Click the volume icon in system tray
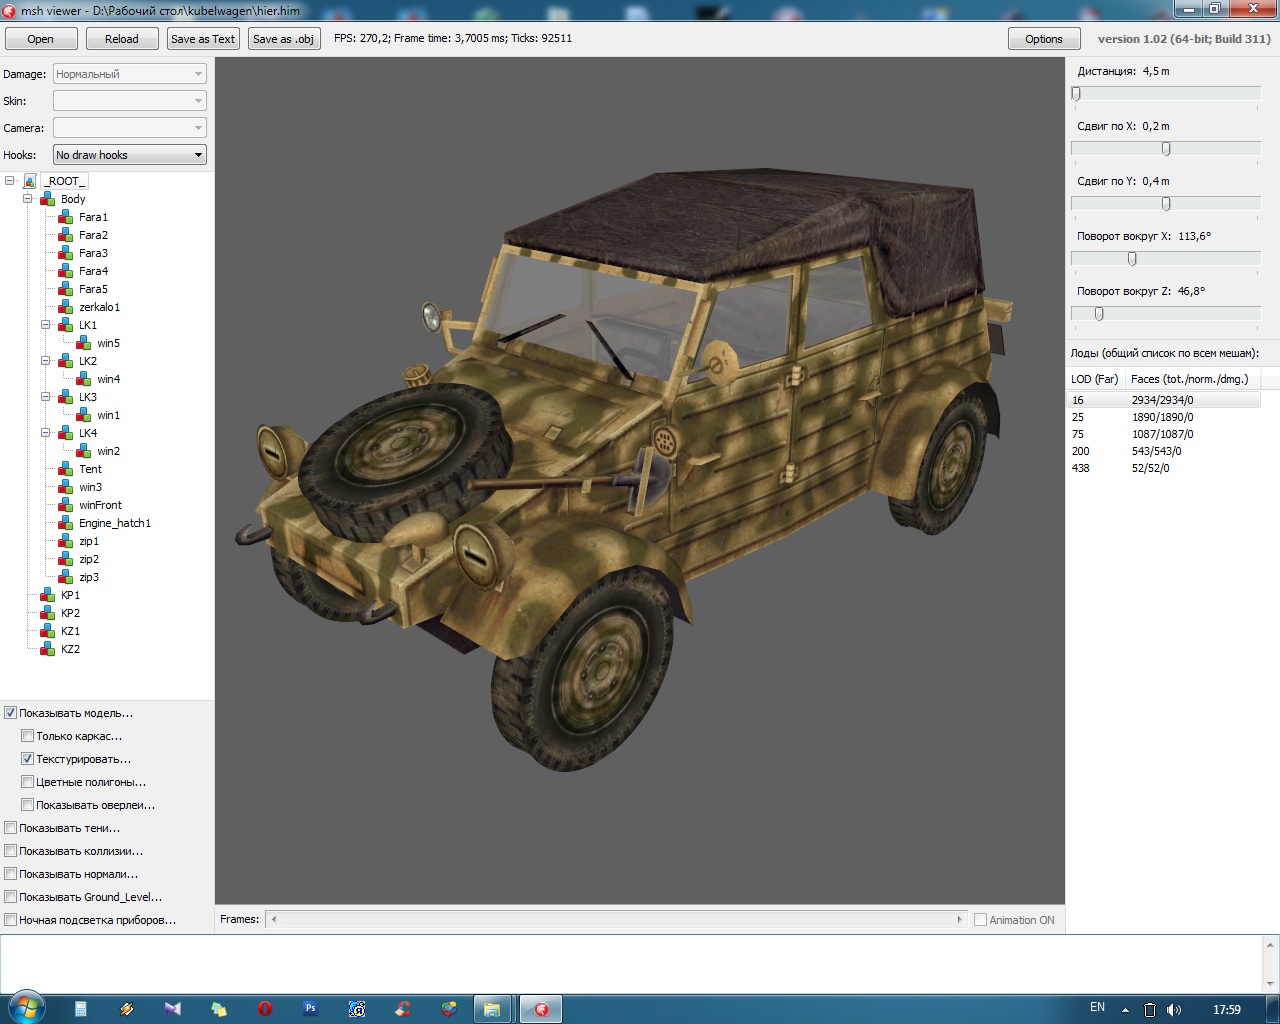1280x1024 pixels. [1174, 1009]
